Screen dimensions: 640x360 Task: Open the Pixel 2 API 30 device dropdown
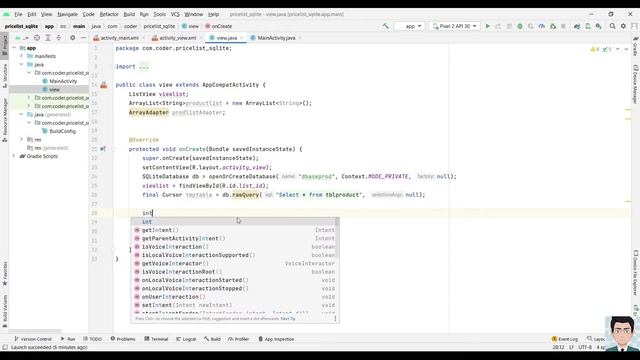[454, 26]
